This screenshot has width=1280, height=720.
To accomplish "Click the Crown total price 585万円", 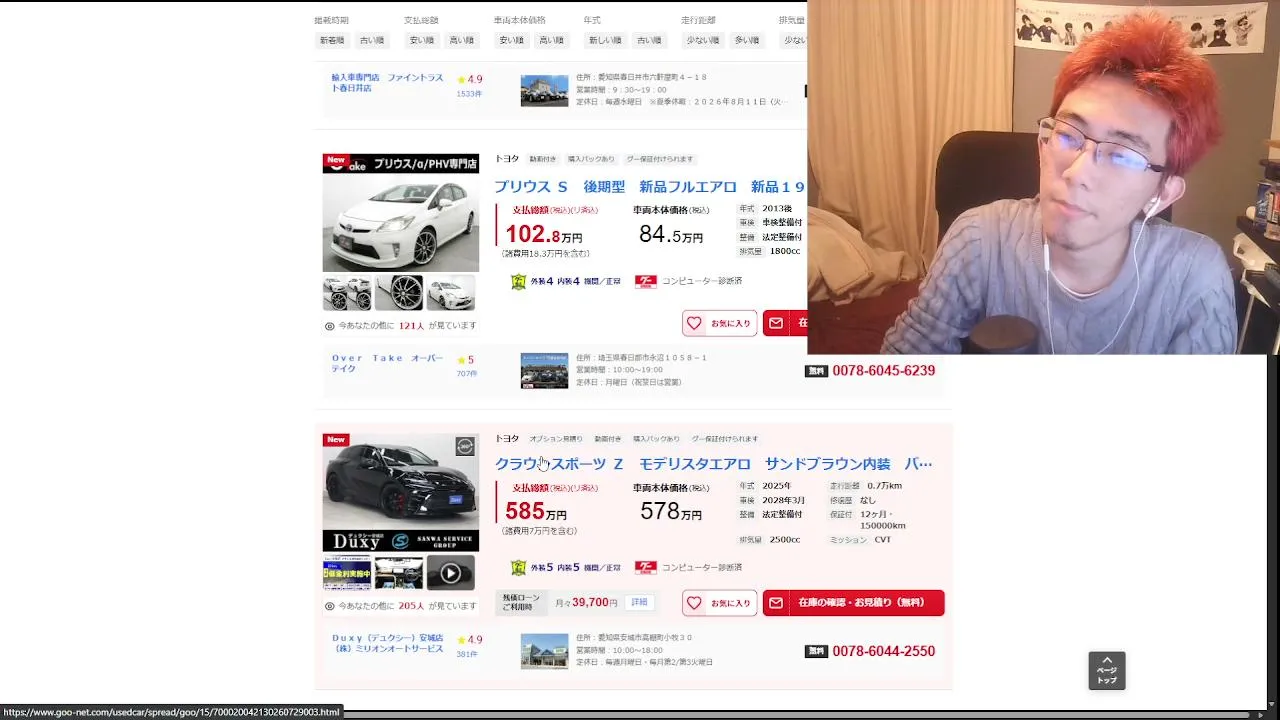I will pos(536,513).
